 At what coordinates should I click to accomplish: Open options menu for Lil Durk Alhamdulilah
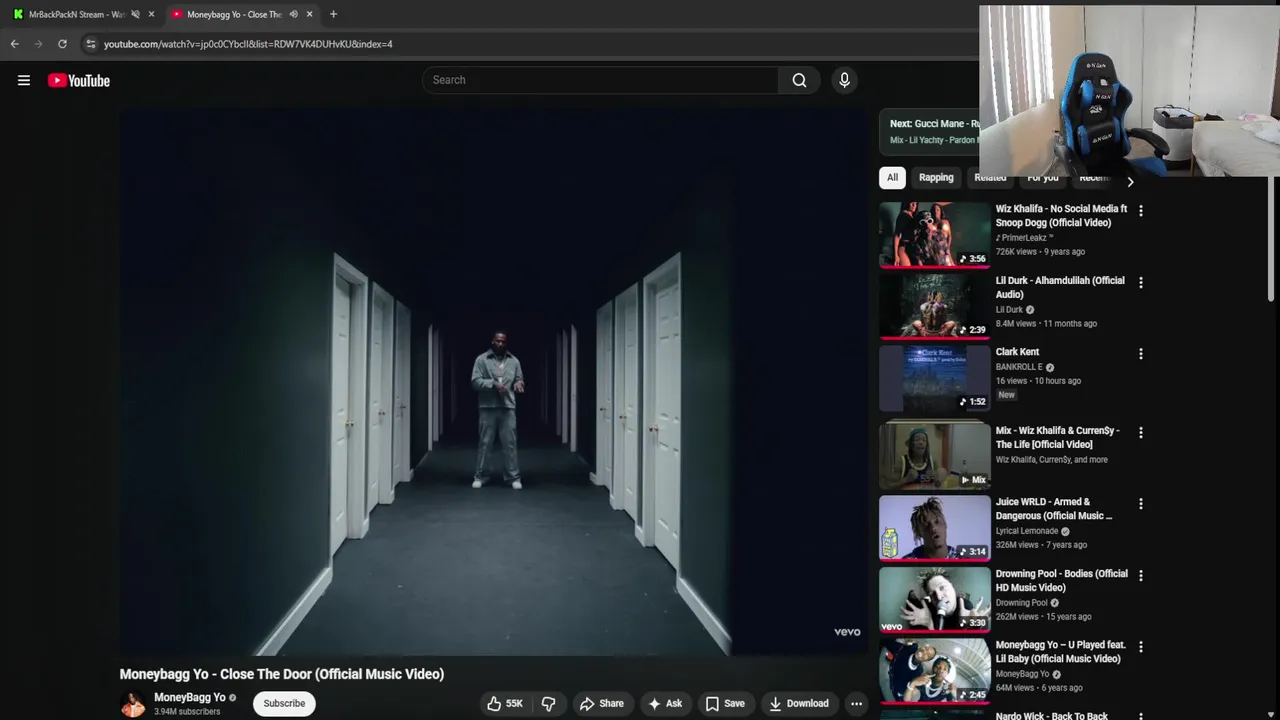click(1141, 283)
